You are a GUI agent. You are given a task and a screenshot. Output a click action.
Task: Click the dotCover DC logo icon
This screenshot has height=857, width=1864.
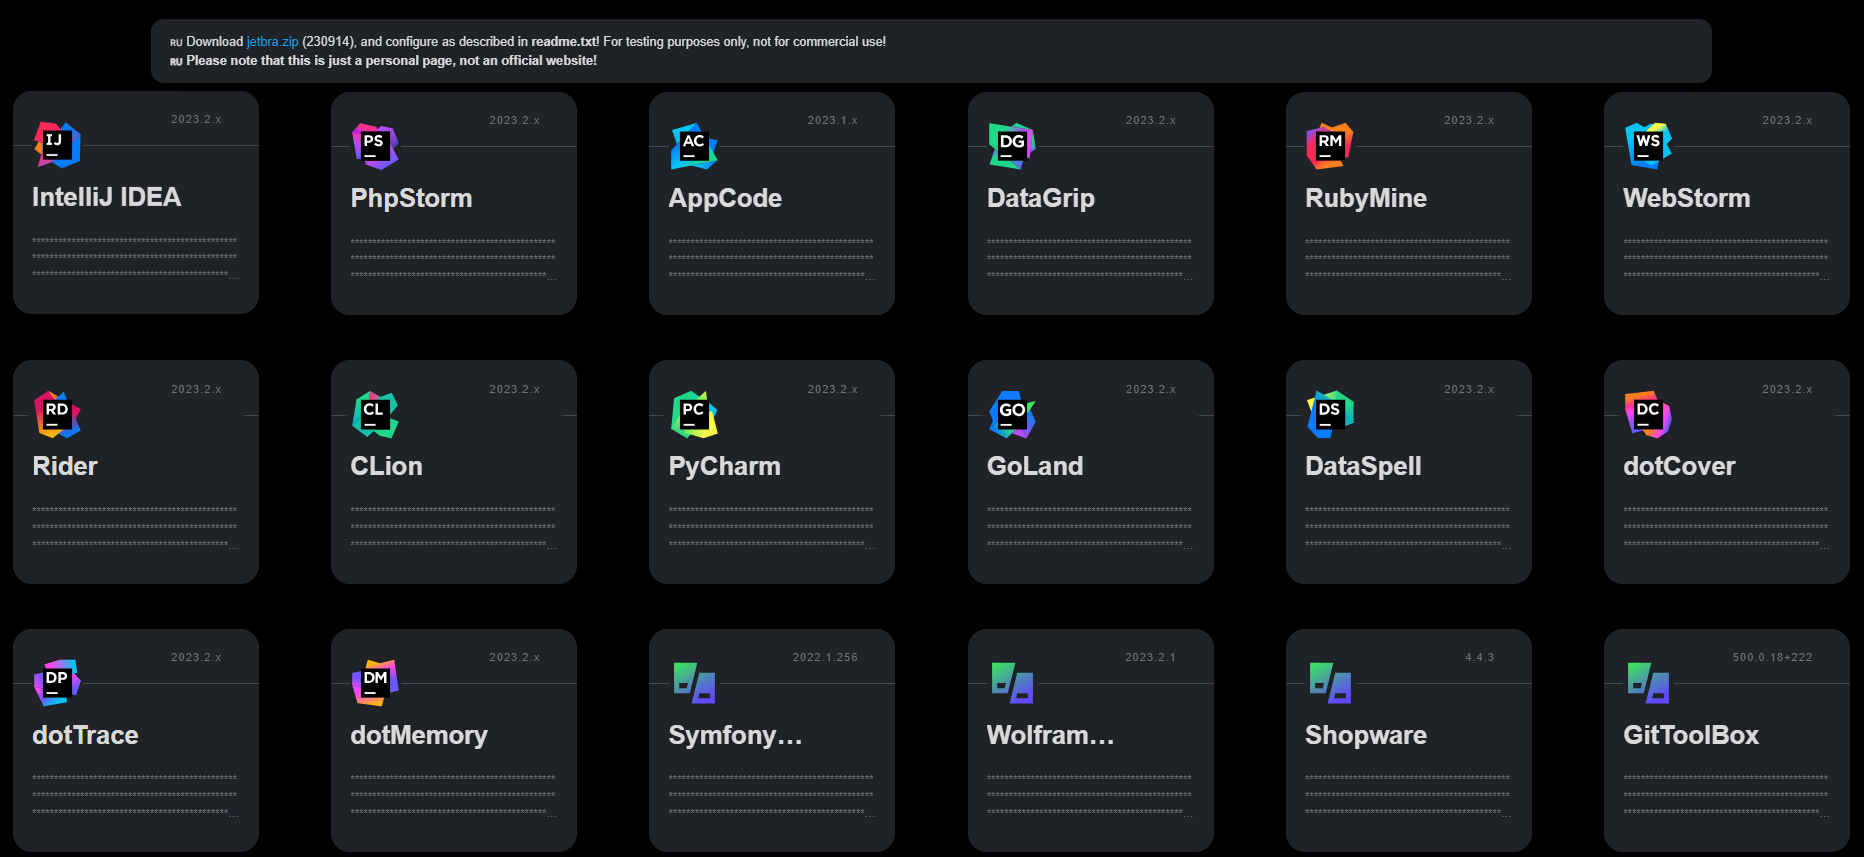(x=1648, y=414)
